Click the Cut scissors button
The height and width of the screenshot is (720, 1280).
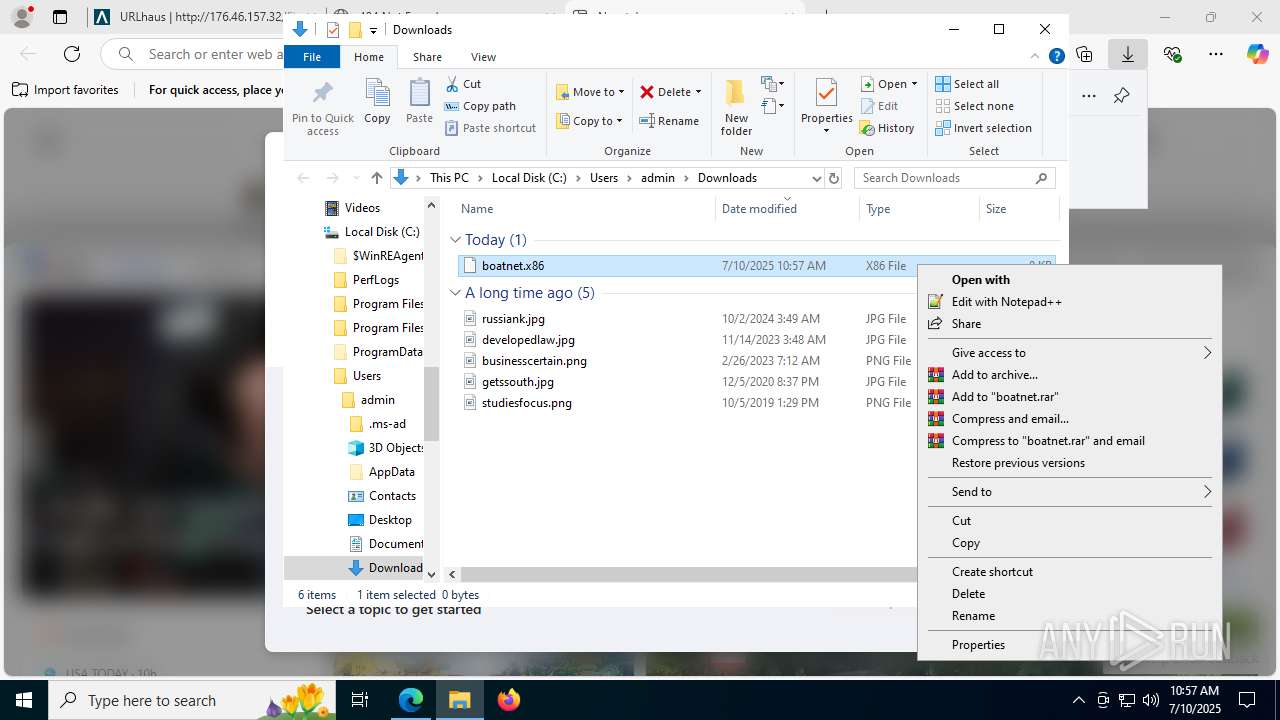[x=464, y=84]
